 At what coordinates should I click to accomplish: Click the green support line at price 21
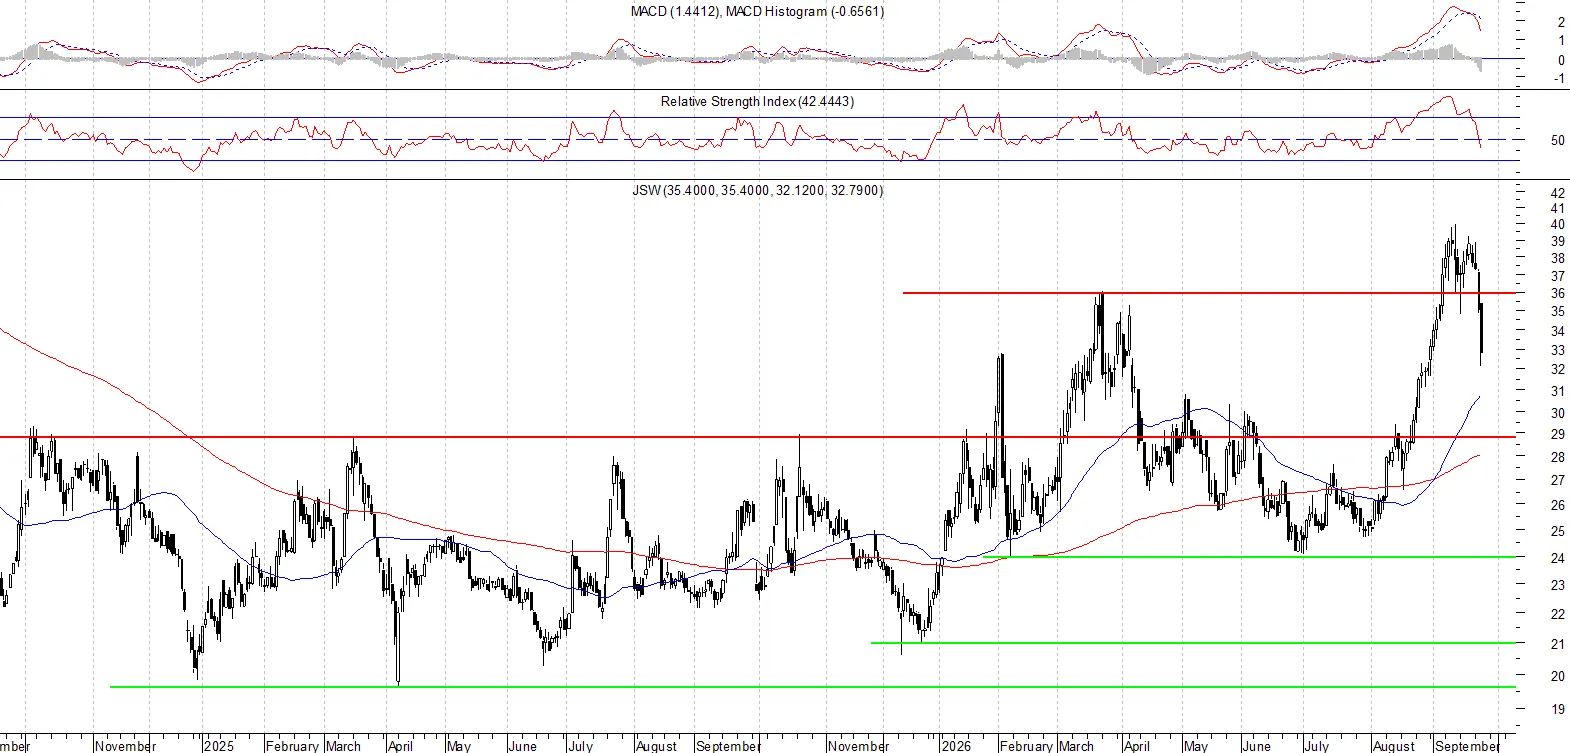pos(1193,643)
